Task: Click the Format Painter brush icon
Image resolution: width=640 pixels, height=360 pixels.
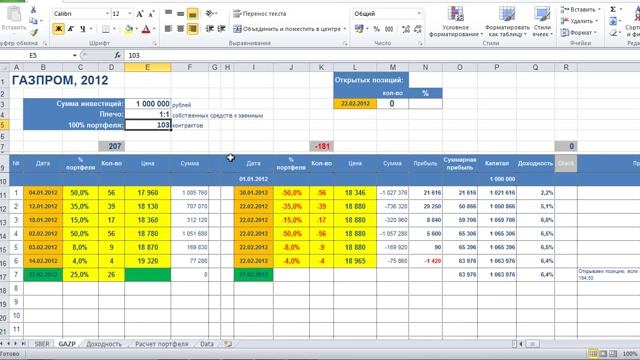Action: [x=33, y=32]
